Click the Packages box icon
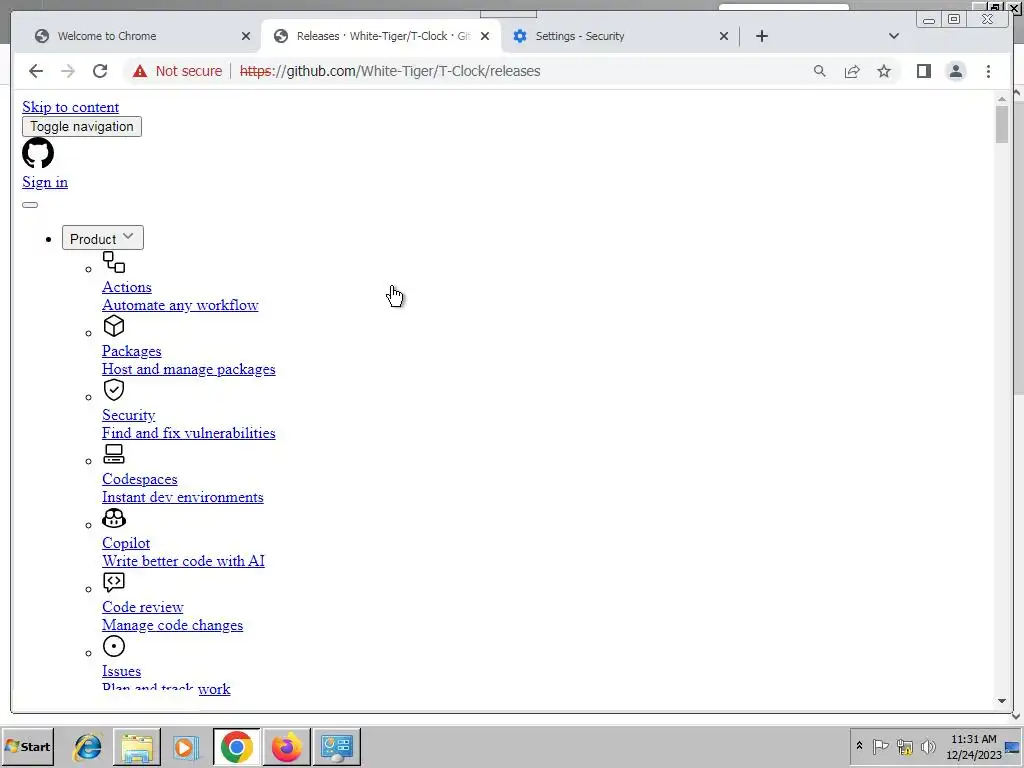 click(114, 326)
